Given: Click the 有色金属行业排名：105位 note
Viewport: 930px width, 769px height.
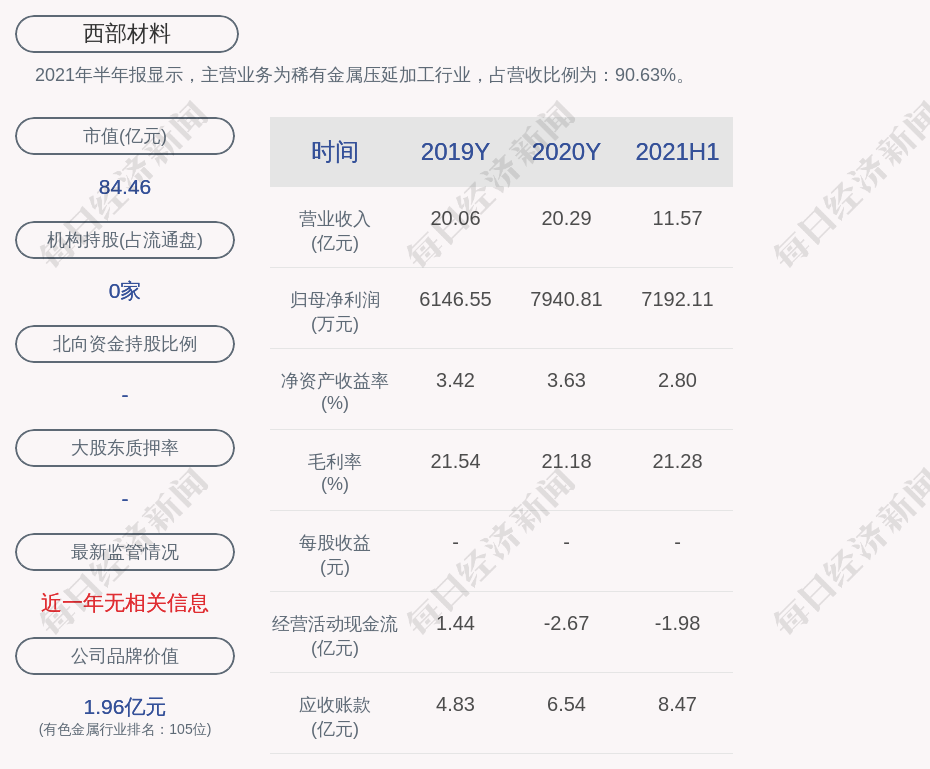Looking at the screenshot, I should point(125,729).
